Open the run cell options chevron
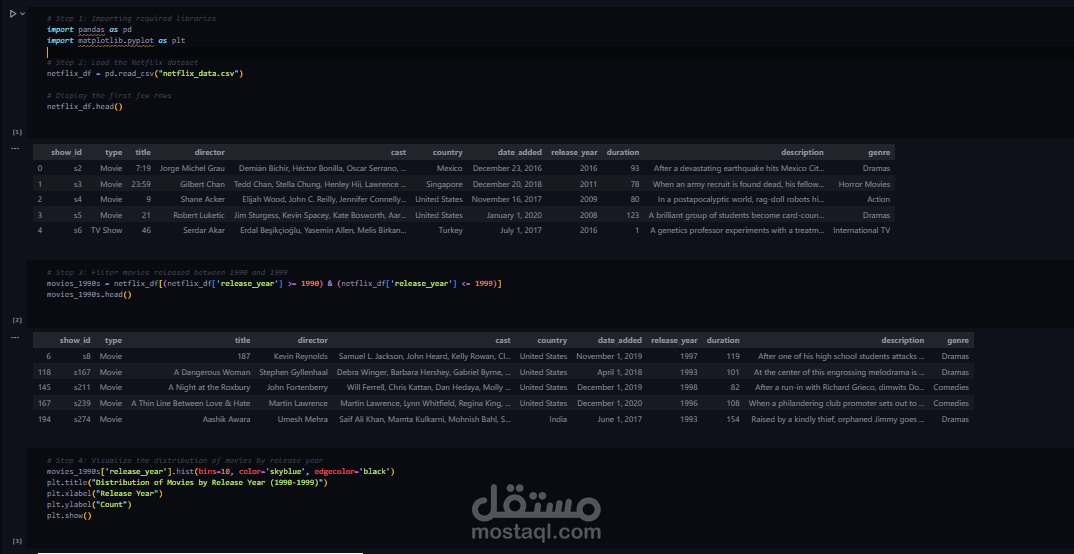The image size is (1074, 554). (x=23, y=13)
